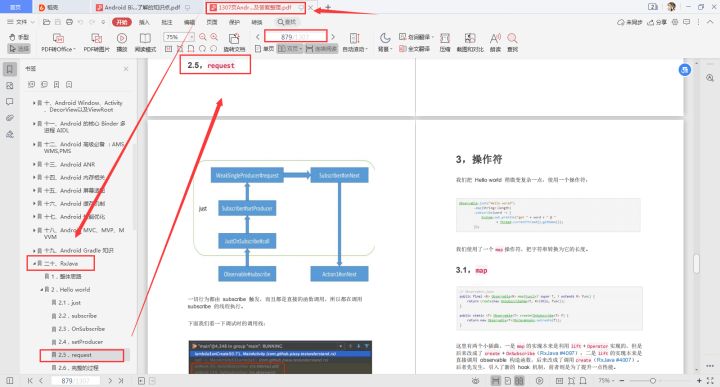Go to previous page arrow in toolbar
720x387 pixels.
tap(258, 37)
